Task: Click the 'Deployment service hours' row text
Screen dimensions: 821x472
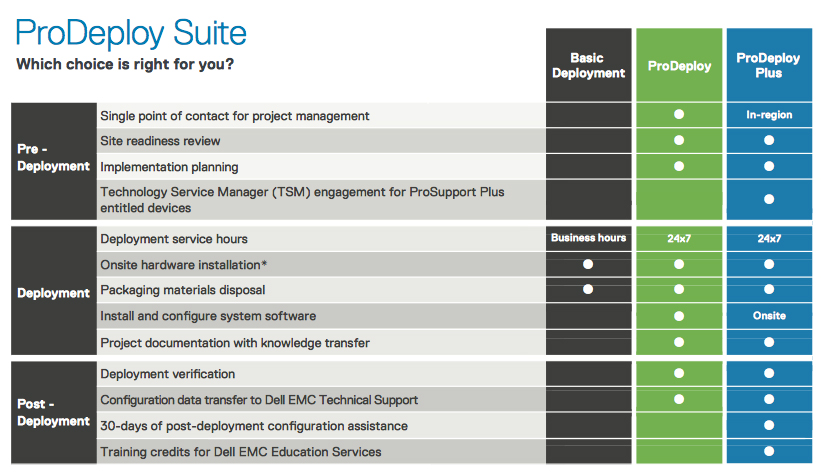Action: [x=174, y=239]
